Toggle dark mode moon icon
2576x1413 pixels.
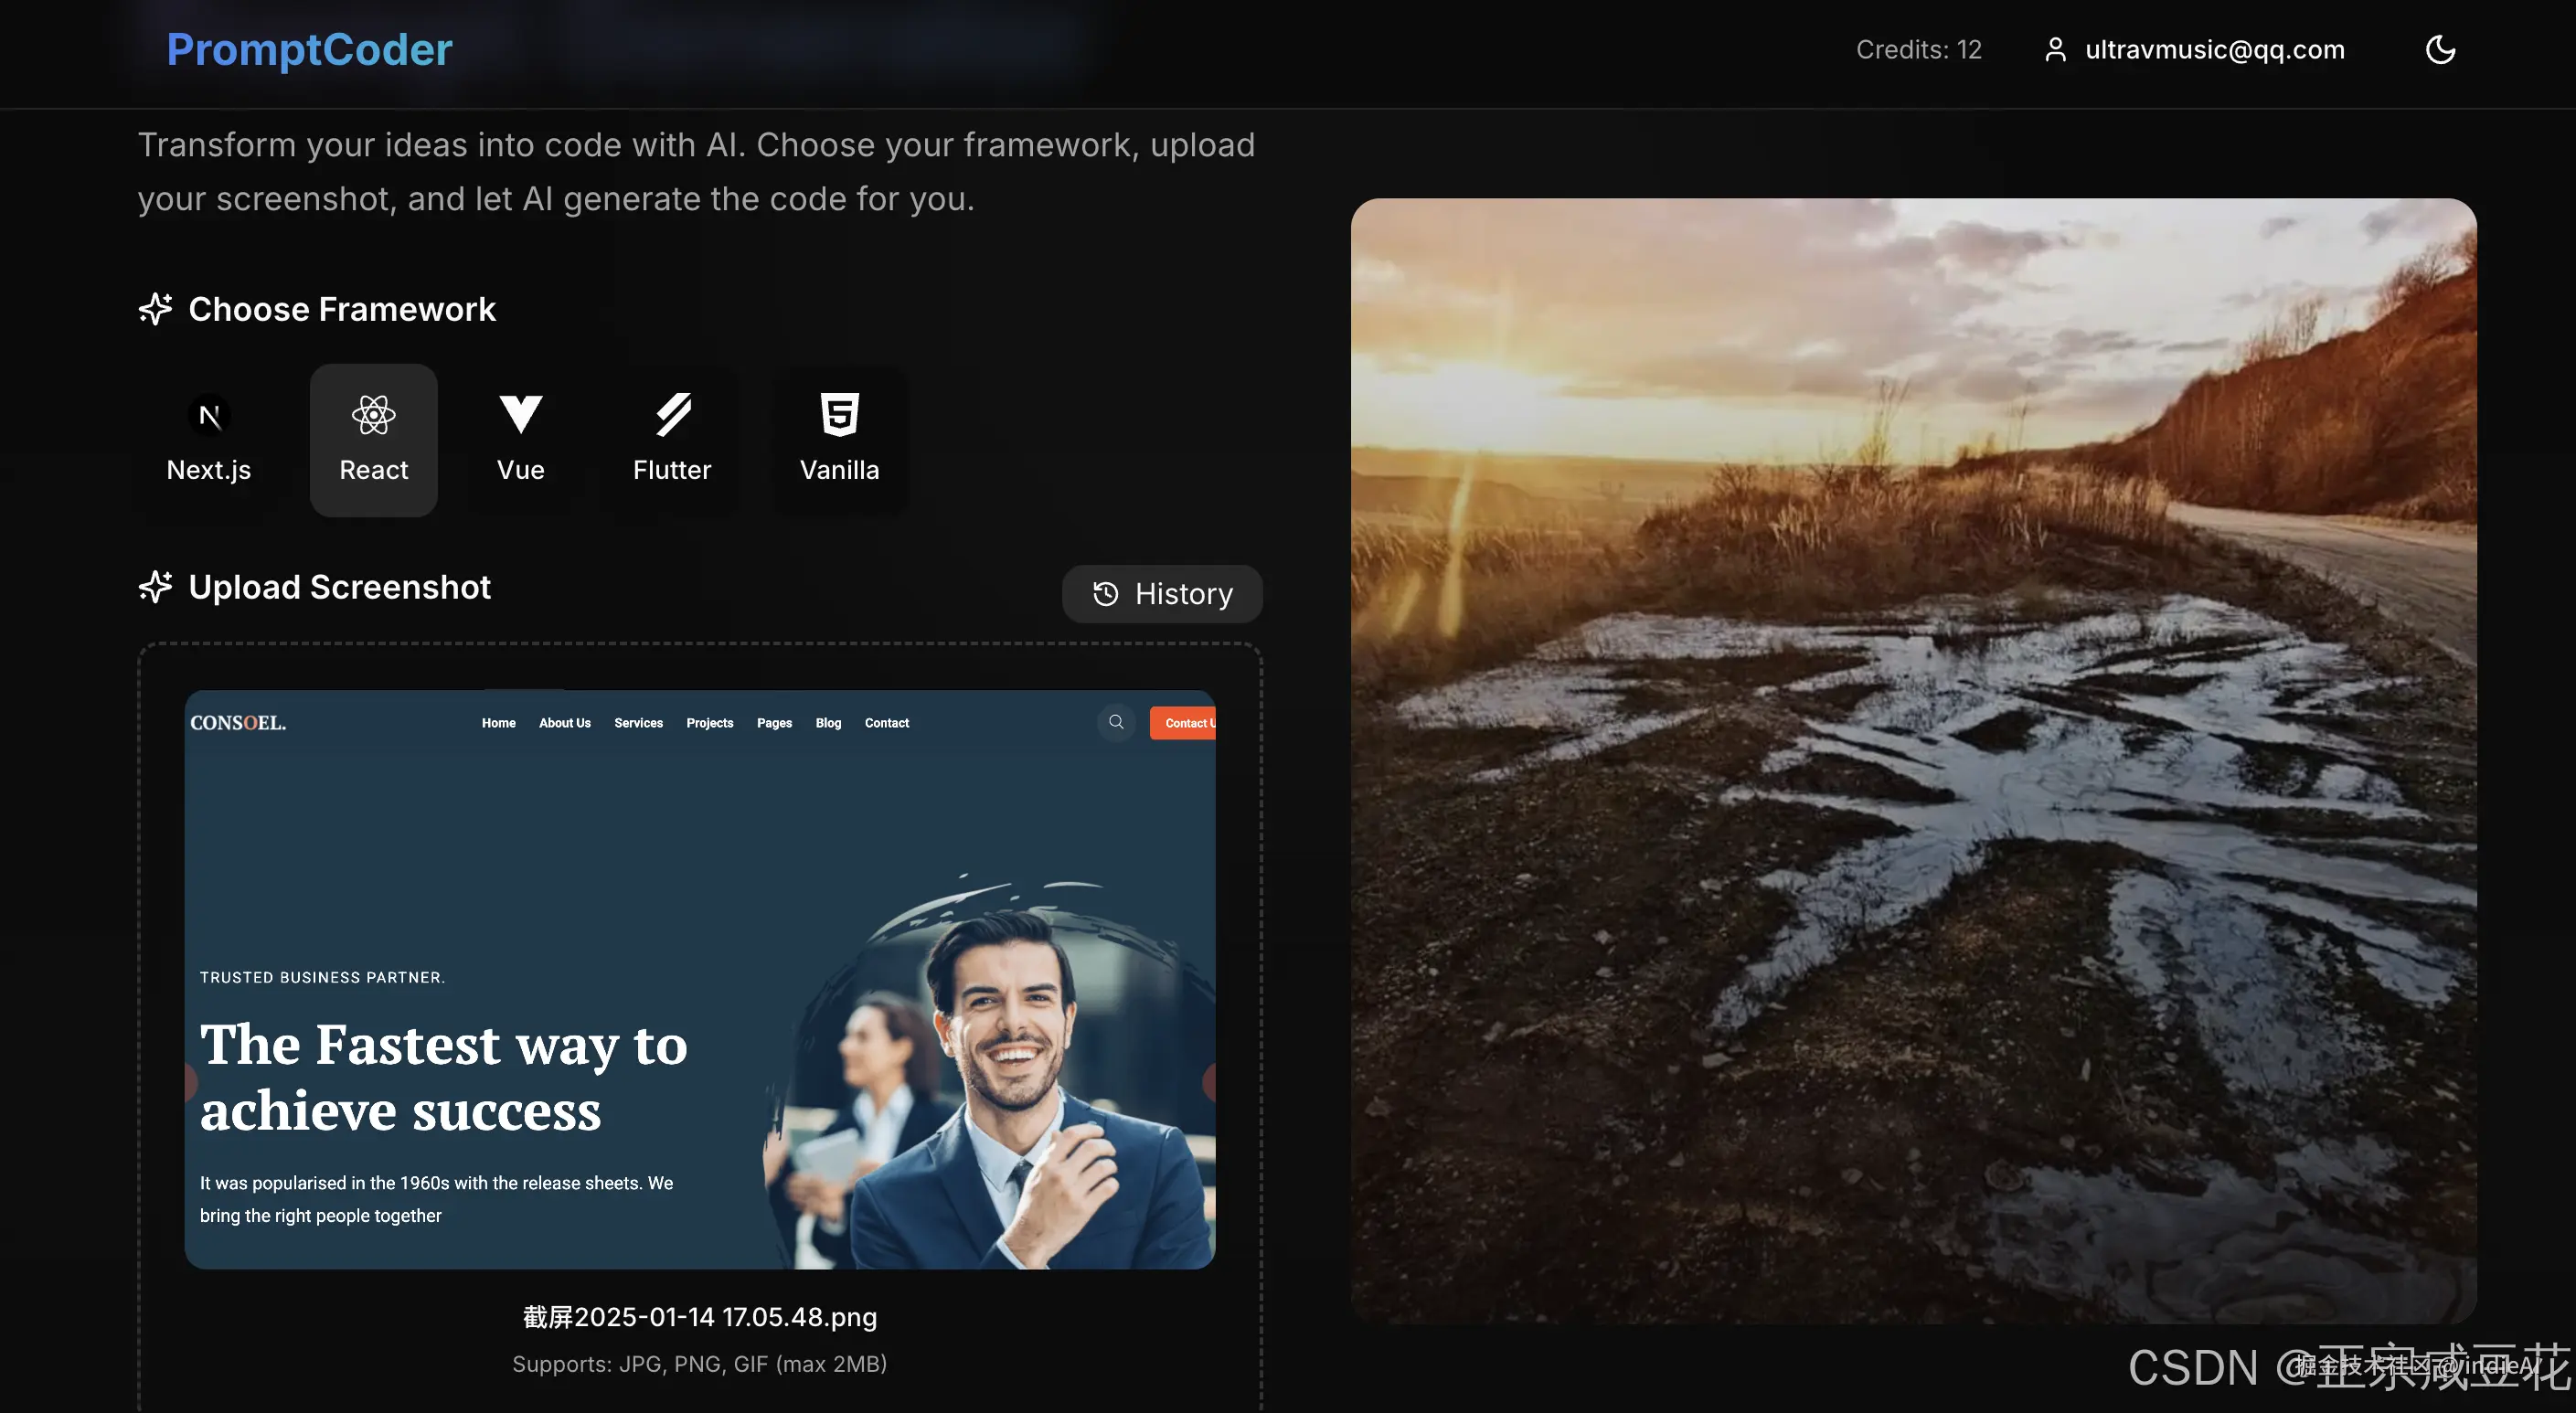(2440, 49)
